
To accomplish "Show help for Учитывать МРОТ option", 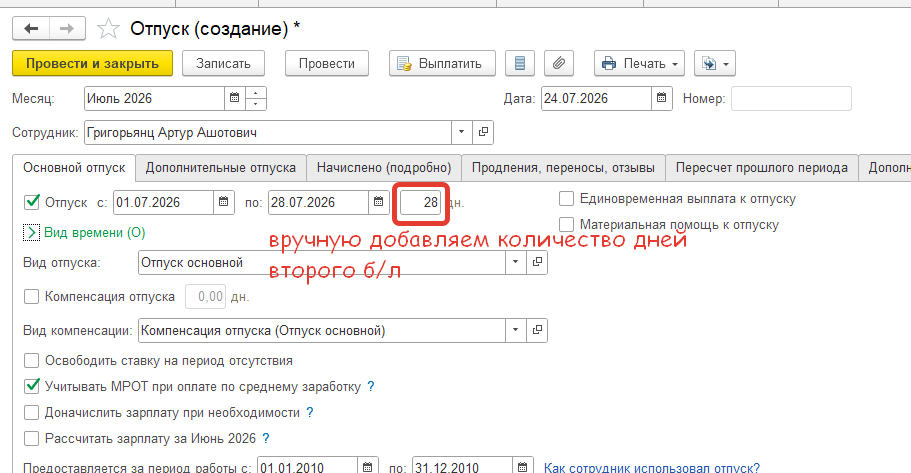I will (x=371, y=386).
